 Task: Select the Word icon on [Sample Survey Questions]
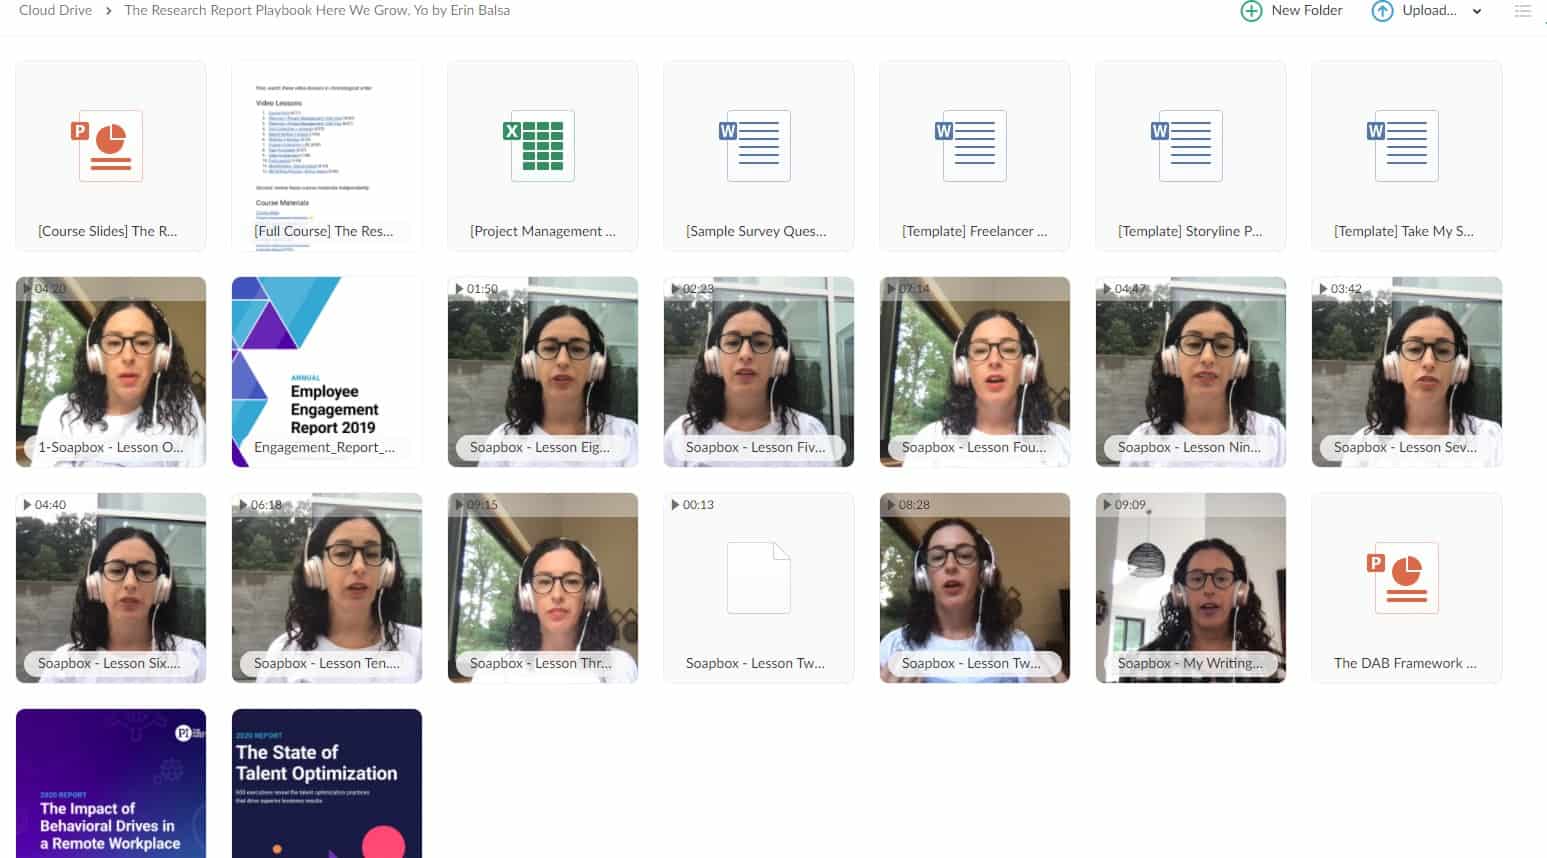(x=758, y=146)
